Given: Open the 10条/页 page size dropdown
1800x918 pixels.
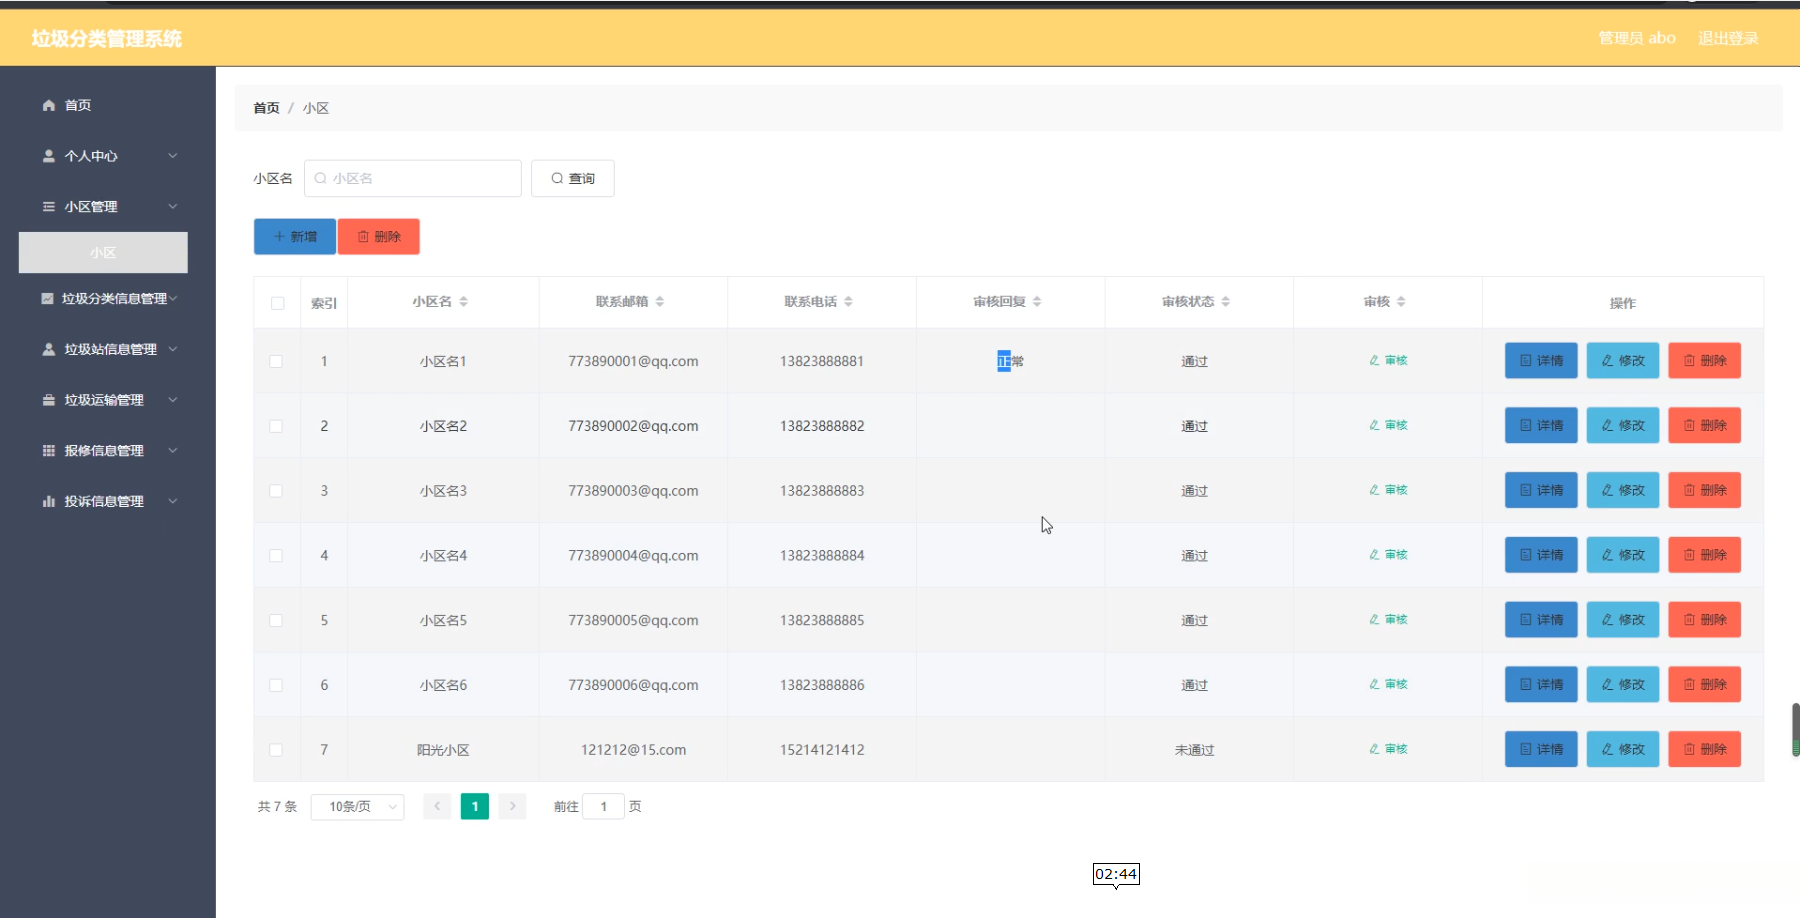Looking at the screenshot, I should coord(357,806).
